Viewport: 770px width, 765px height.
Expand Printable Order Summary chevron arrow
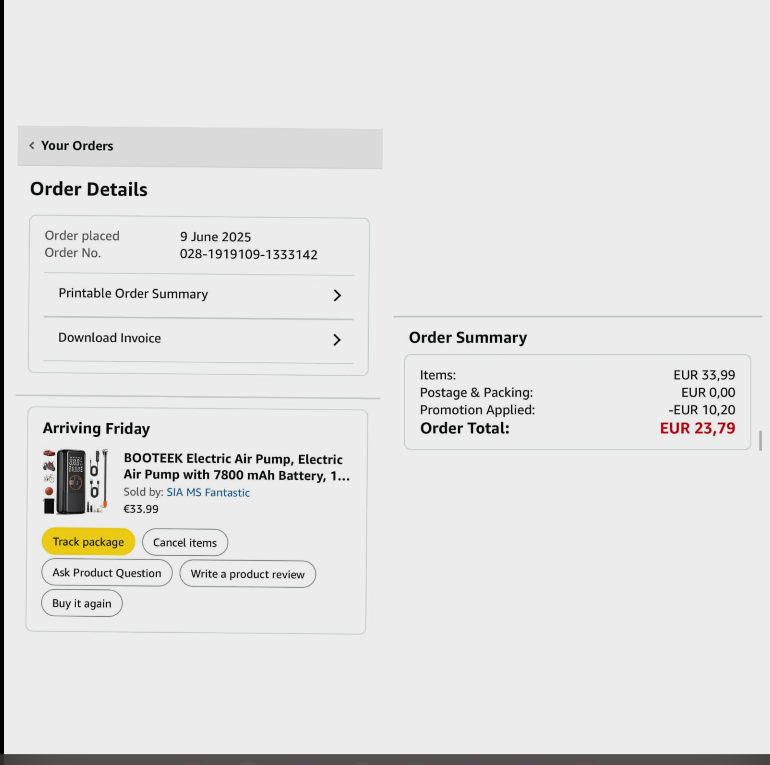[x=337, y=295]
